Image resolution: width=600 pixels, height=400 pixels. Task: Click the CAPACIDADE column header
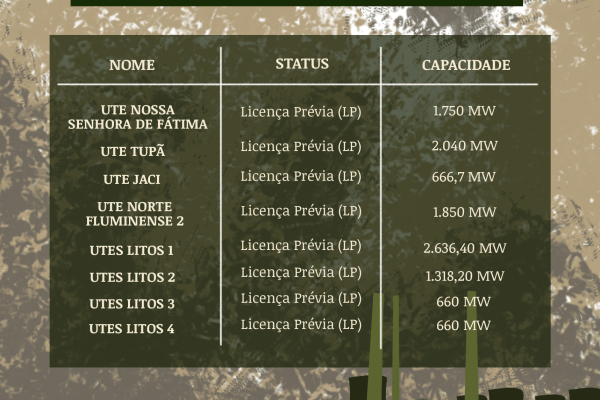pos(465,65)
